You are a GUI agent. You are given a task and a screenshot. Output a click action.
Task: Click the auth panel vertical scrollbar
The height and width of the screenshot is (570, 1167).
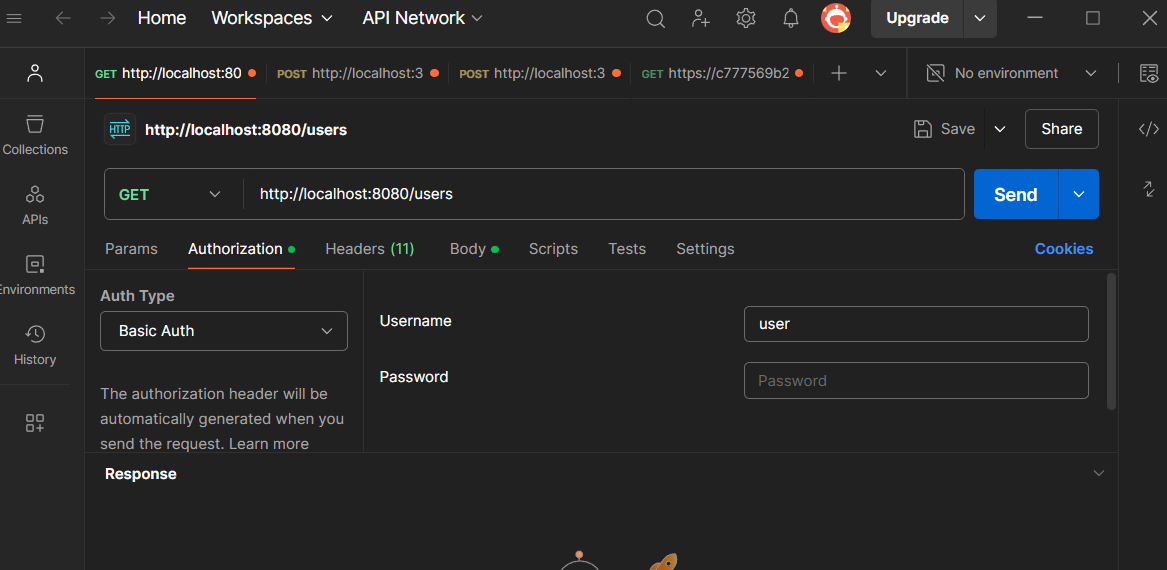(x=1111, y=342)
